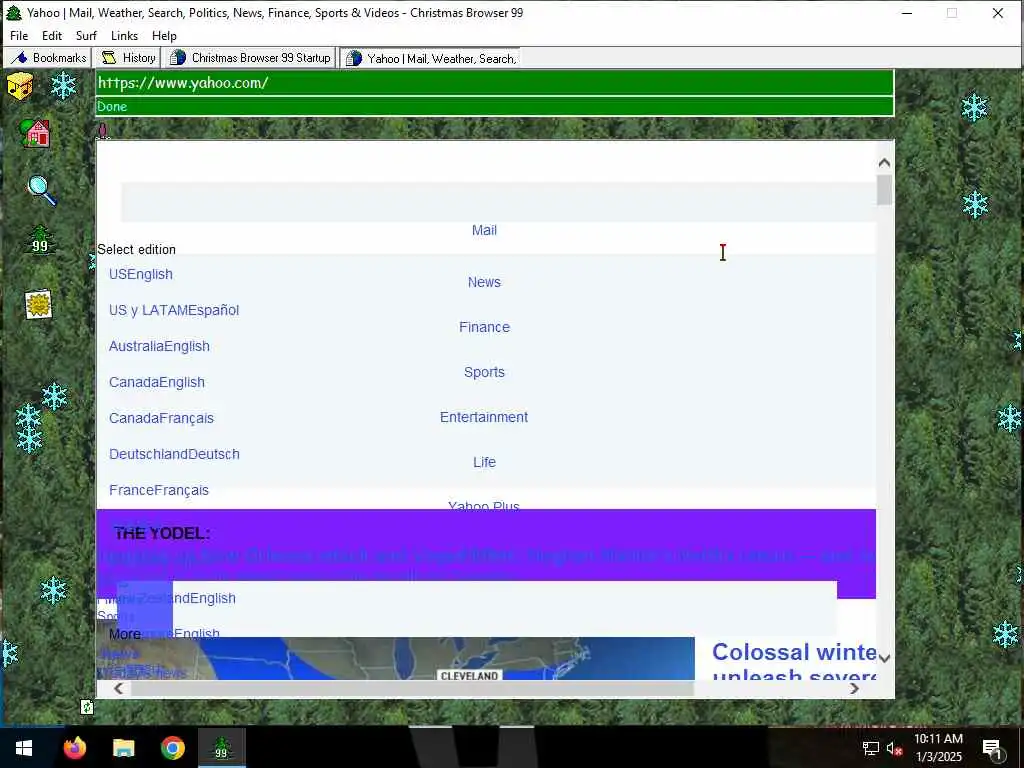Click the vertical scrollbar down arrow
1024x768 pixels.
tap(884, 658)
